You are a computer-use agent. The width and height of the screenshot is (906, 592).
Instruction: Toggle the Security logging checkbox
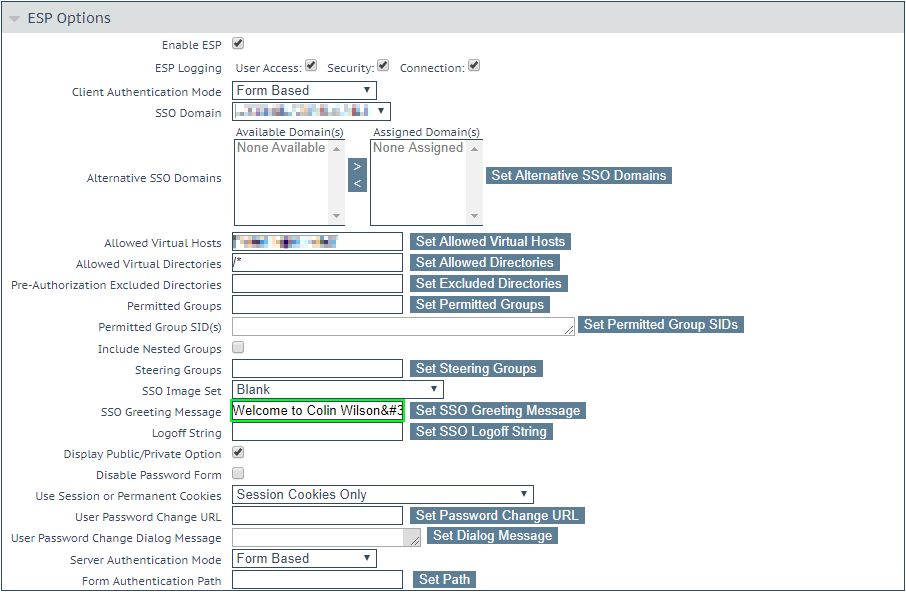(383, 64)
